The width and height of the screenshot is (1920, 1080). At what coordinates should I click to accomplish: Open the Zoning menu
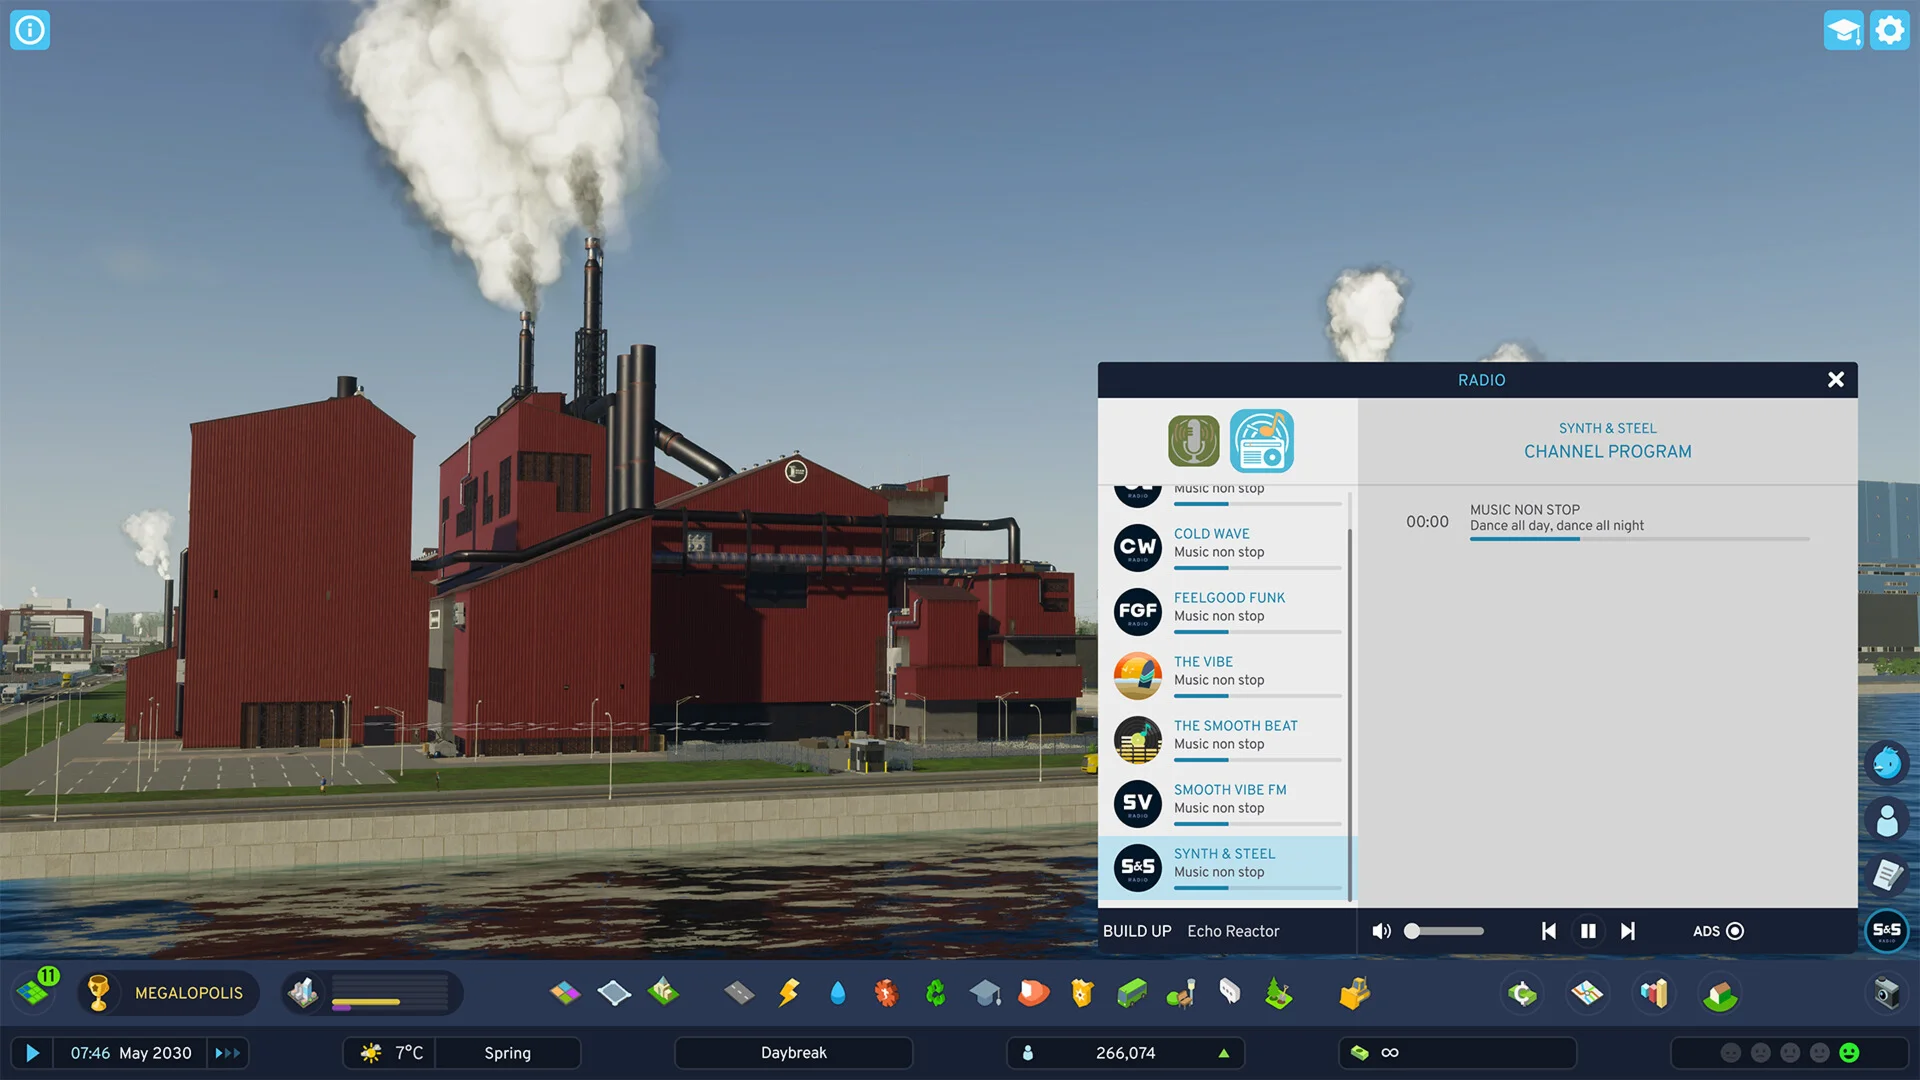click(x=567, y=993)
